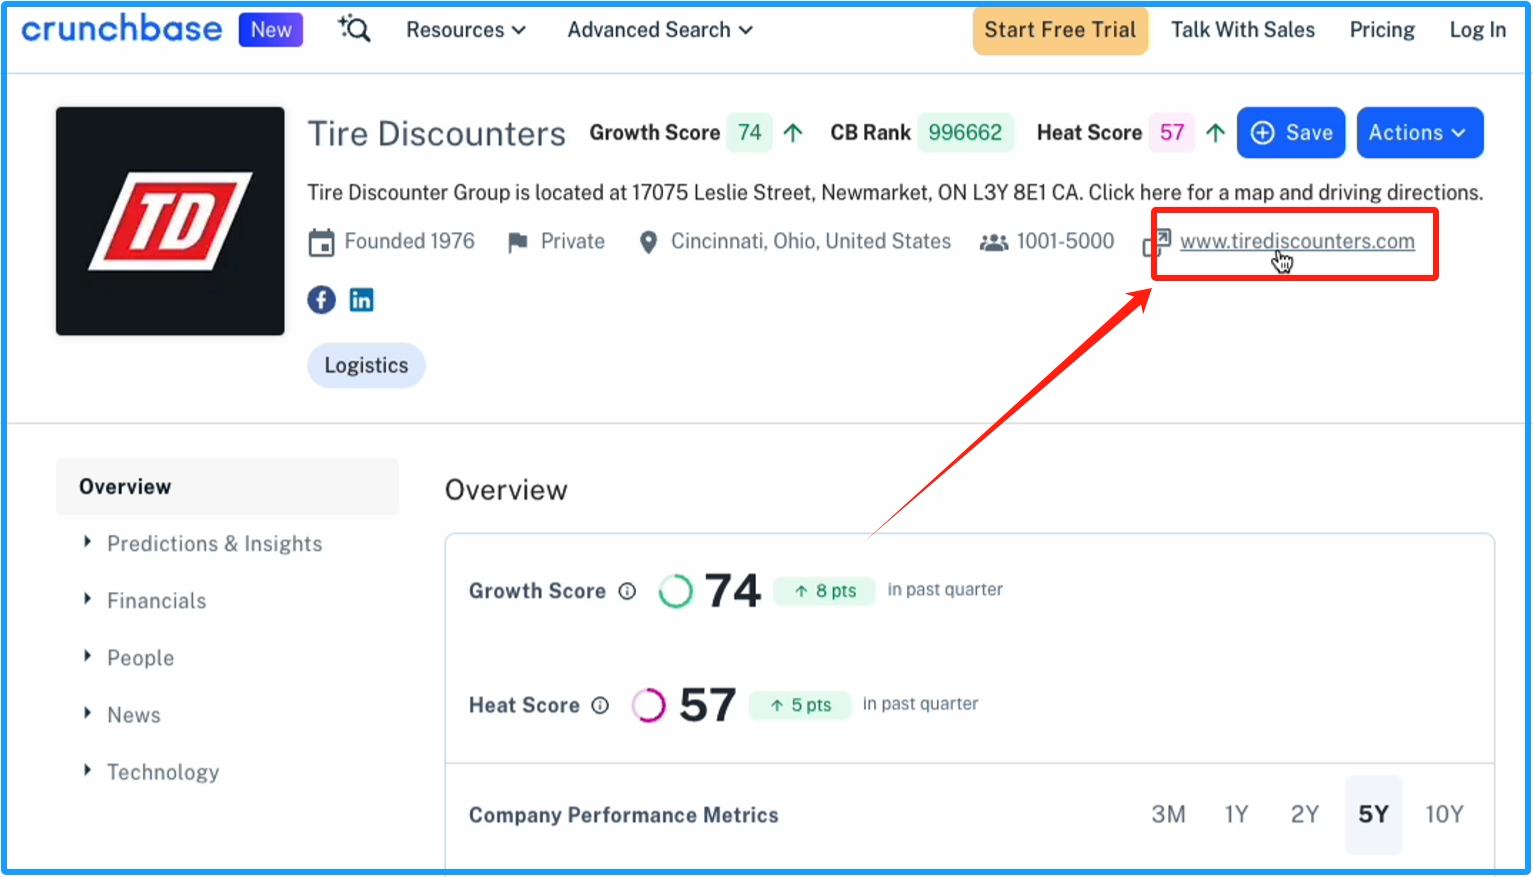The width and height of the screenshot is (1533, 877).
Task: Click the Growth Score 74 badge in header
Action: 749,132
